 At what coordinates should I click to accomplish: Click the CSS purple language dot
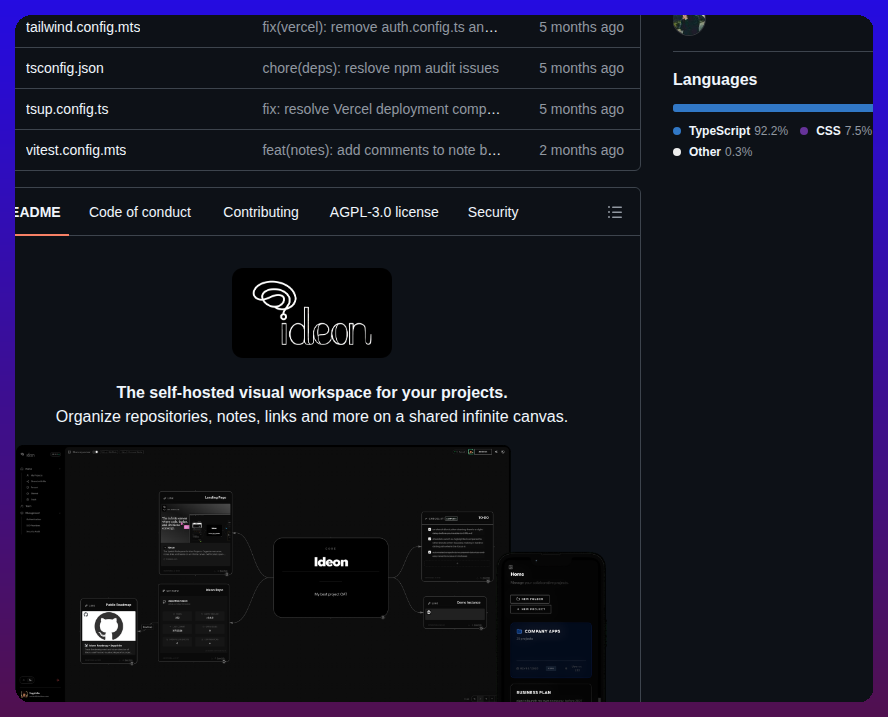(804, 131)
